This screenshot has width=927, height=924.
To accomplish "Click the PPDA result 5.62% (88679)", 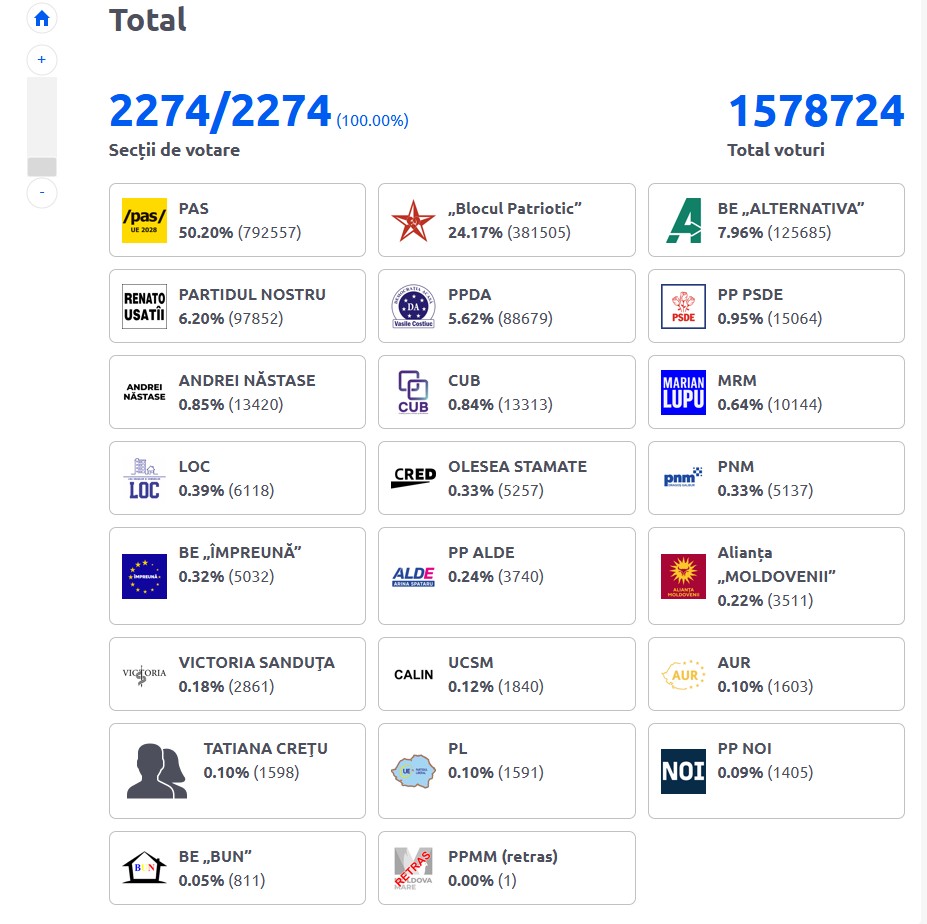I will click(x=500, y=319).
